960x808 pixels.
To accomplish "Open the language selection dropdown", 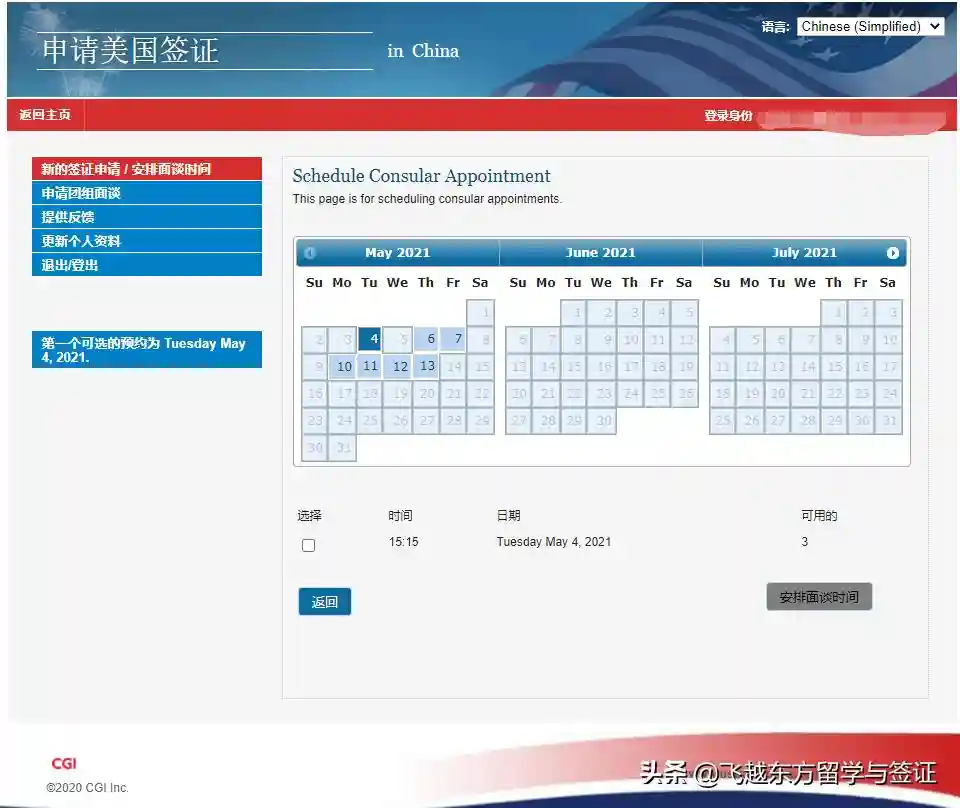I will [x=870, y=27].
